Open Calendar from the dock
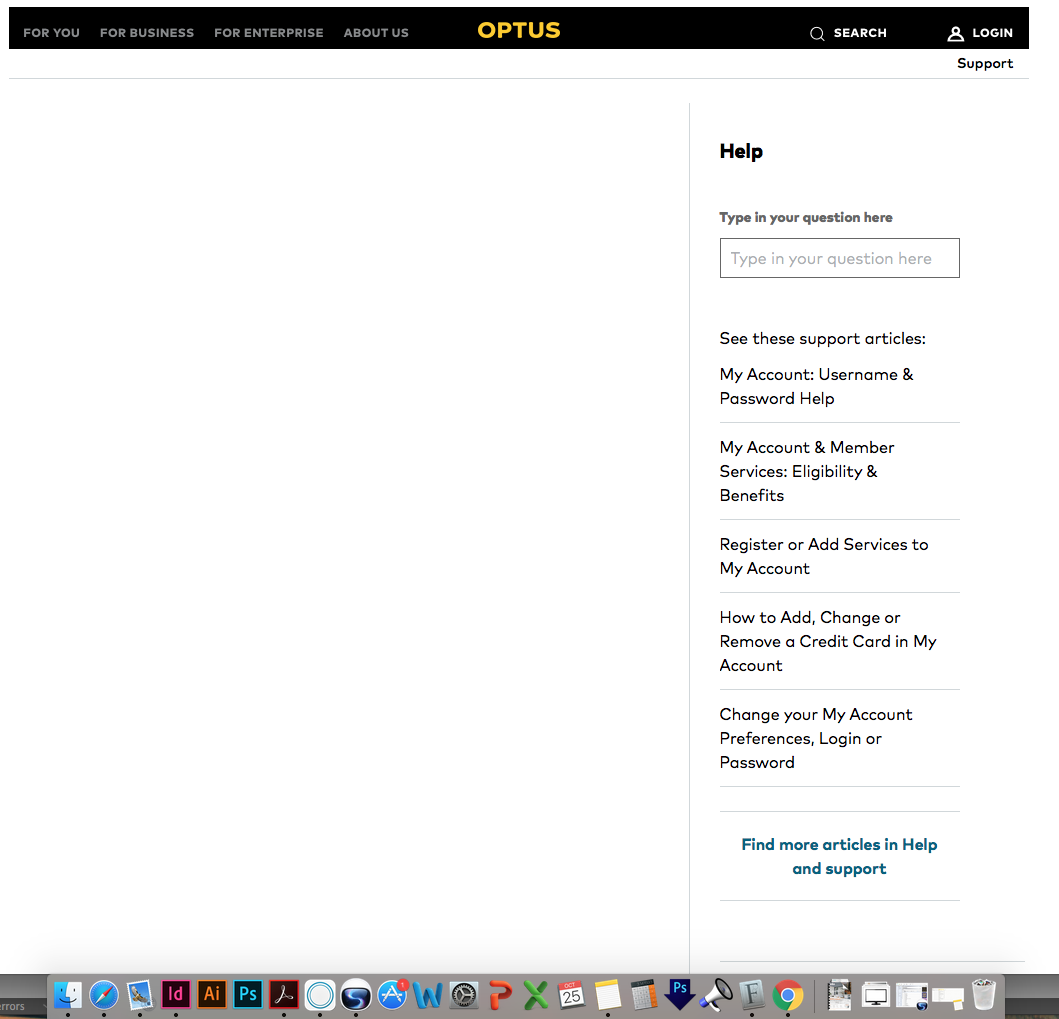1059x1019 pixels. coord(571,995)
